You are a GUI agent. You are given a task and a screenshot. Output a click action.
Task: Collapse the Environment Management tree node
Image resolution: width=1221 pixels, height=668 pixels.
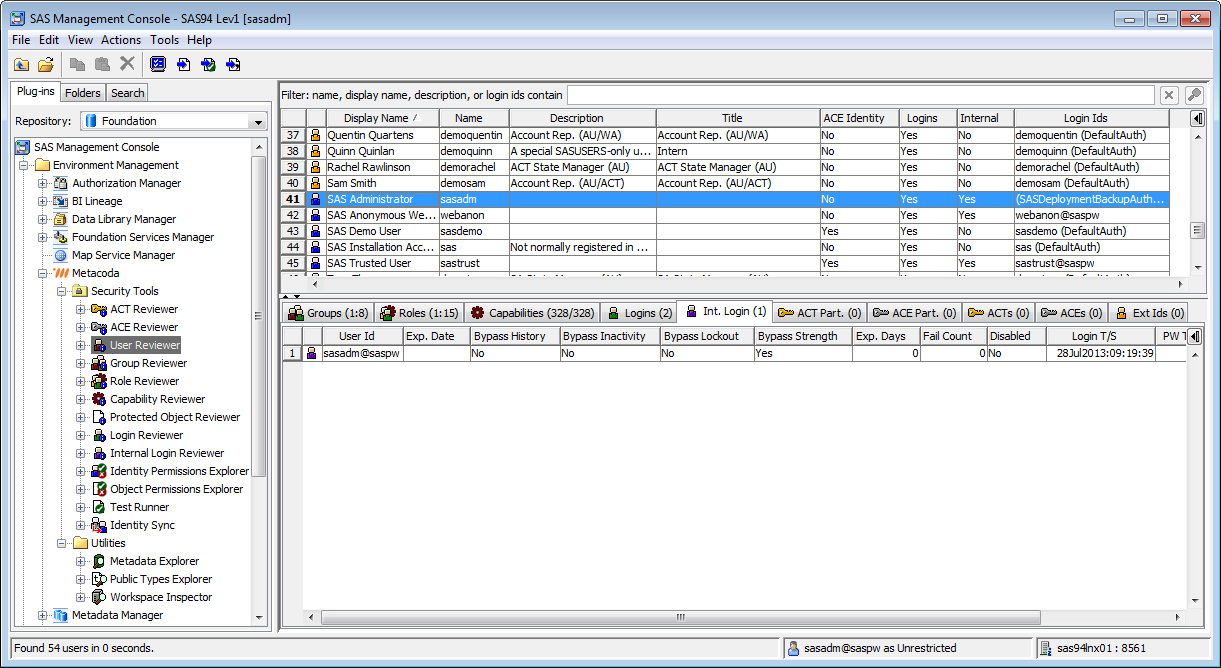[x=24, y=165]
